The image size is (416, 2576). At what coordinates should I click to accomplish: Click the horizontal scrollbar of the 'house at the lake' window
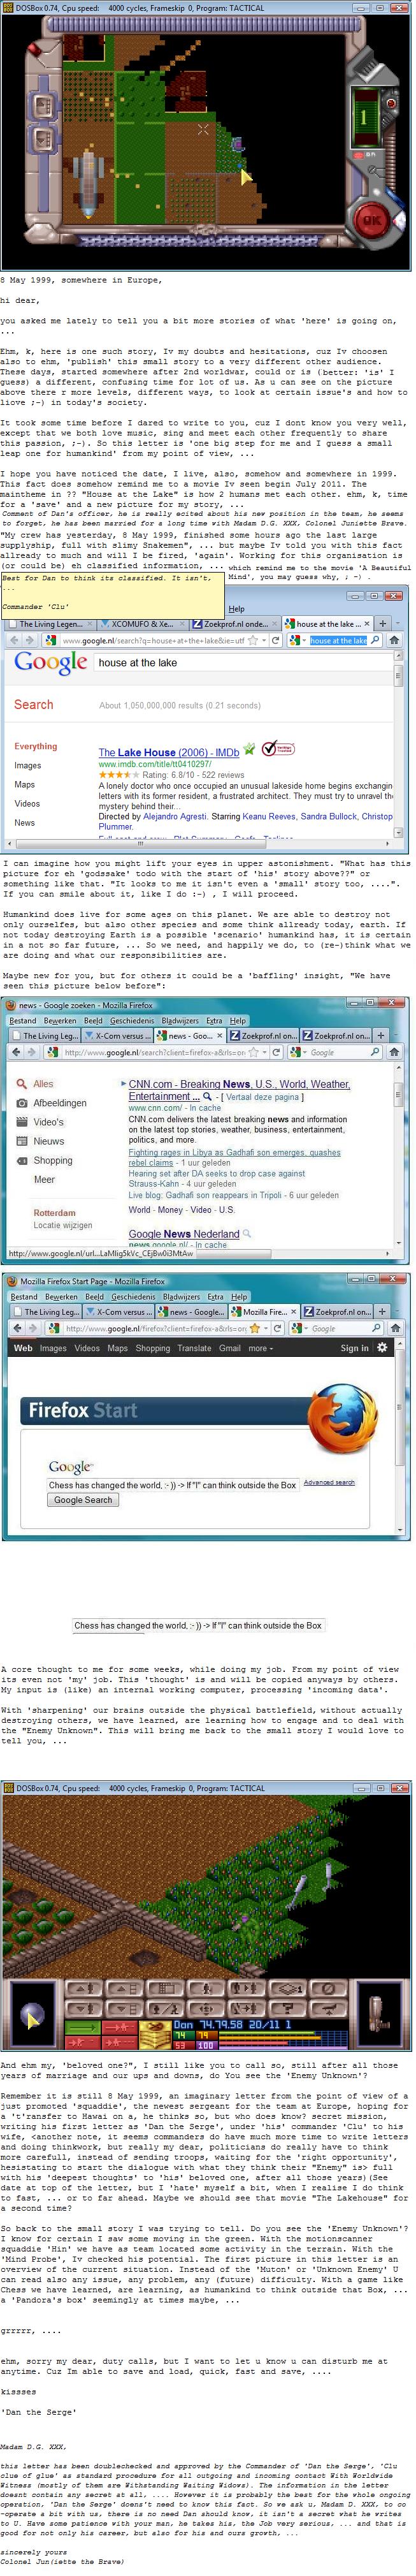pyautogui.click(x=200, y=849)
